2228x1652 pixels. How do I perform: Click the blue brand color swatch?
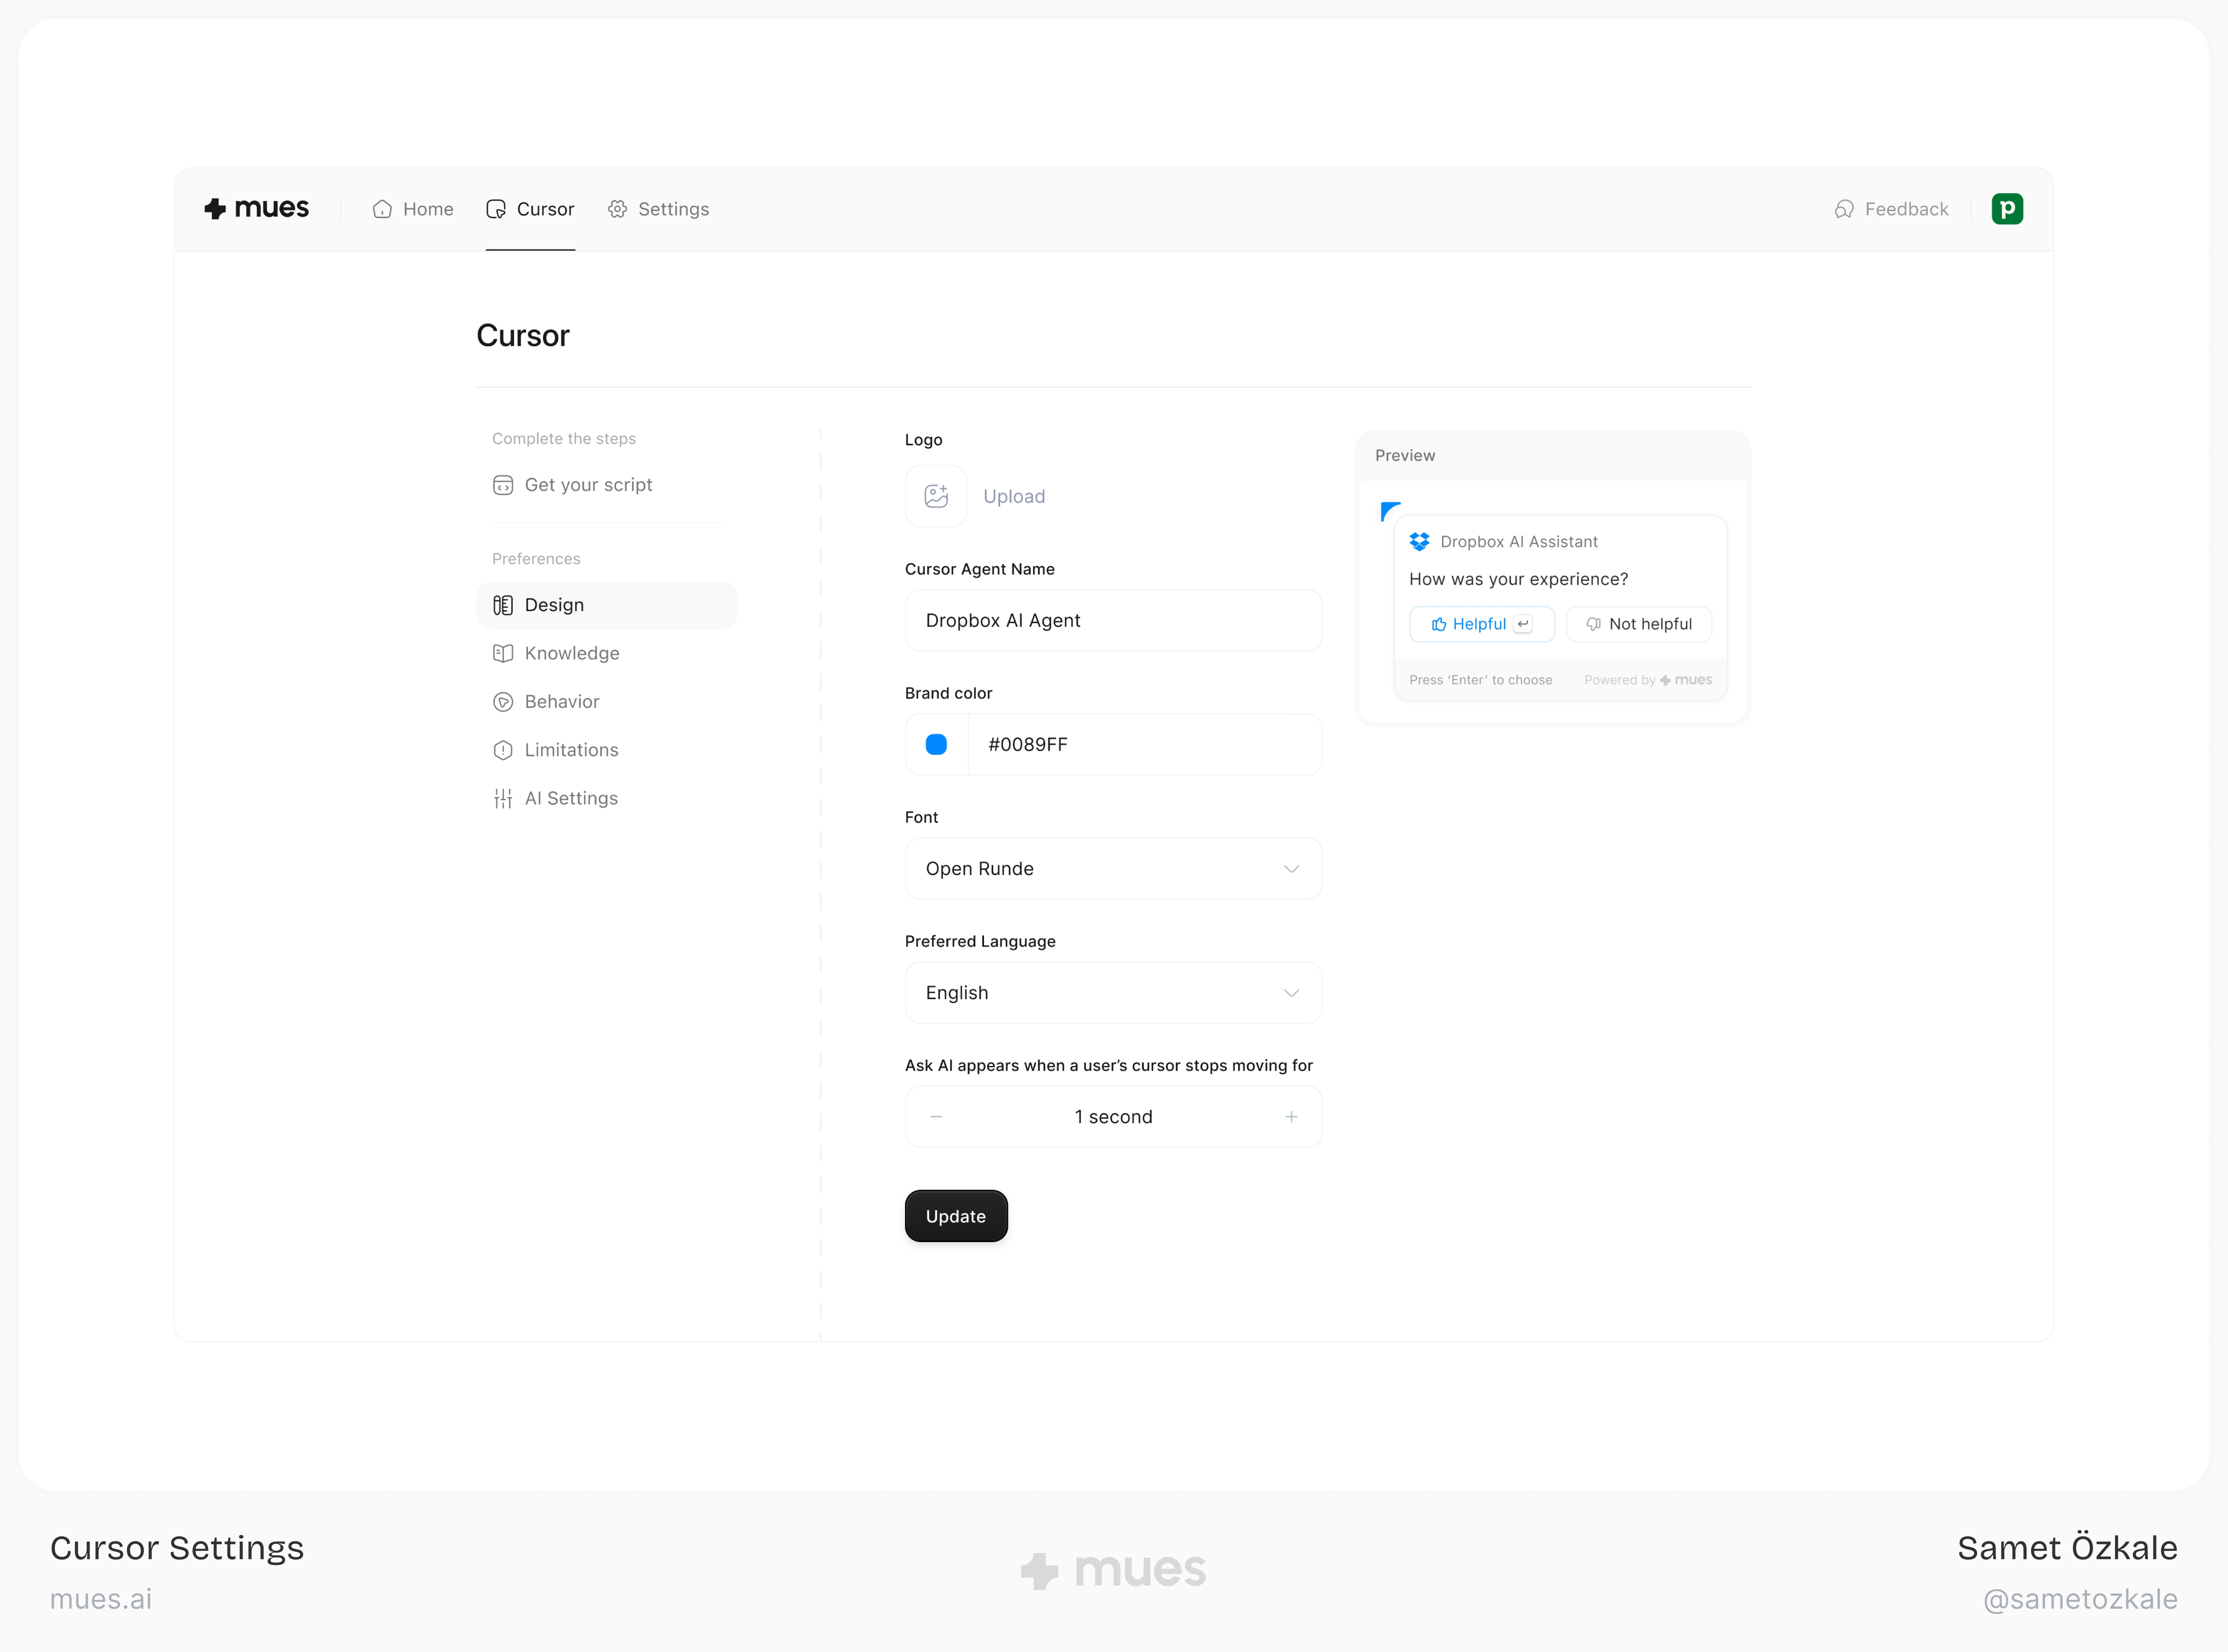pyautogui.click(x=936, y=744)
